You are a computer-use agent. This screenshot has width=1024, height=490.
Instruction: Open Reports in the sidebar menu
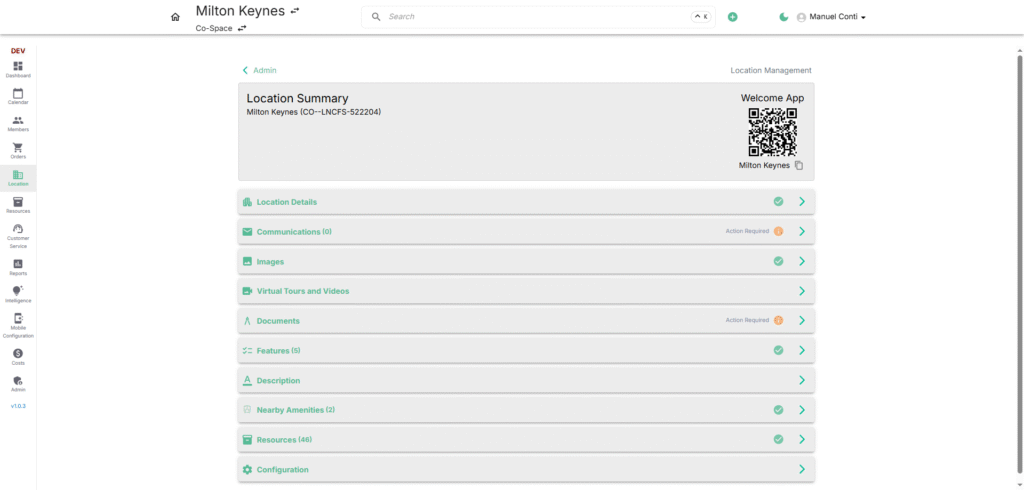pos(18,266)
